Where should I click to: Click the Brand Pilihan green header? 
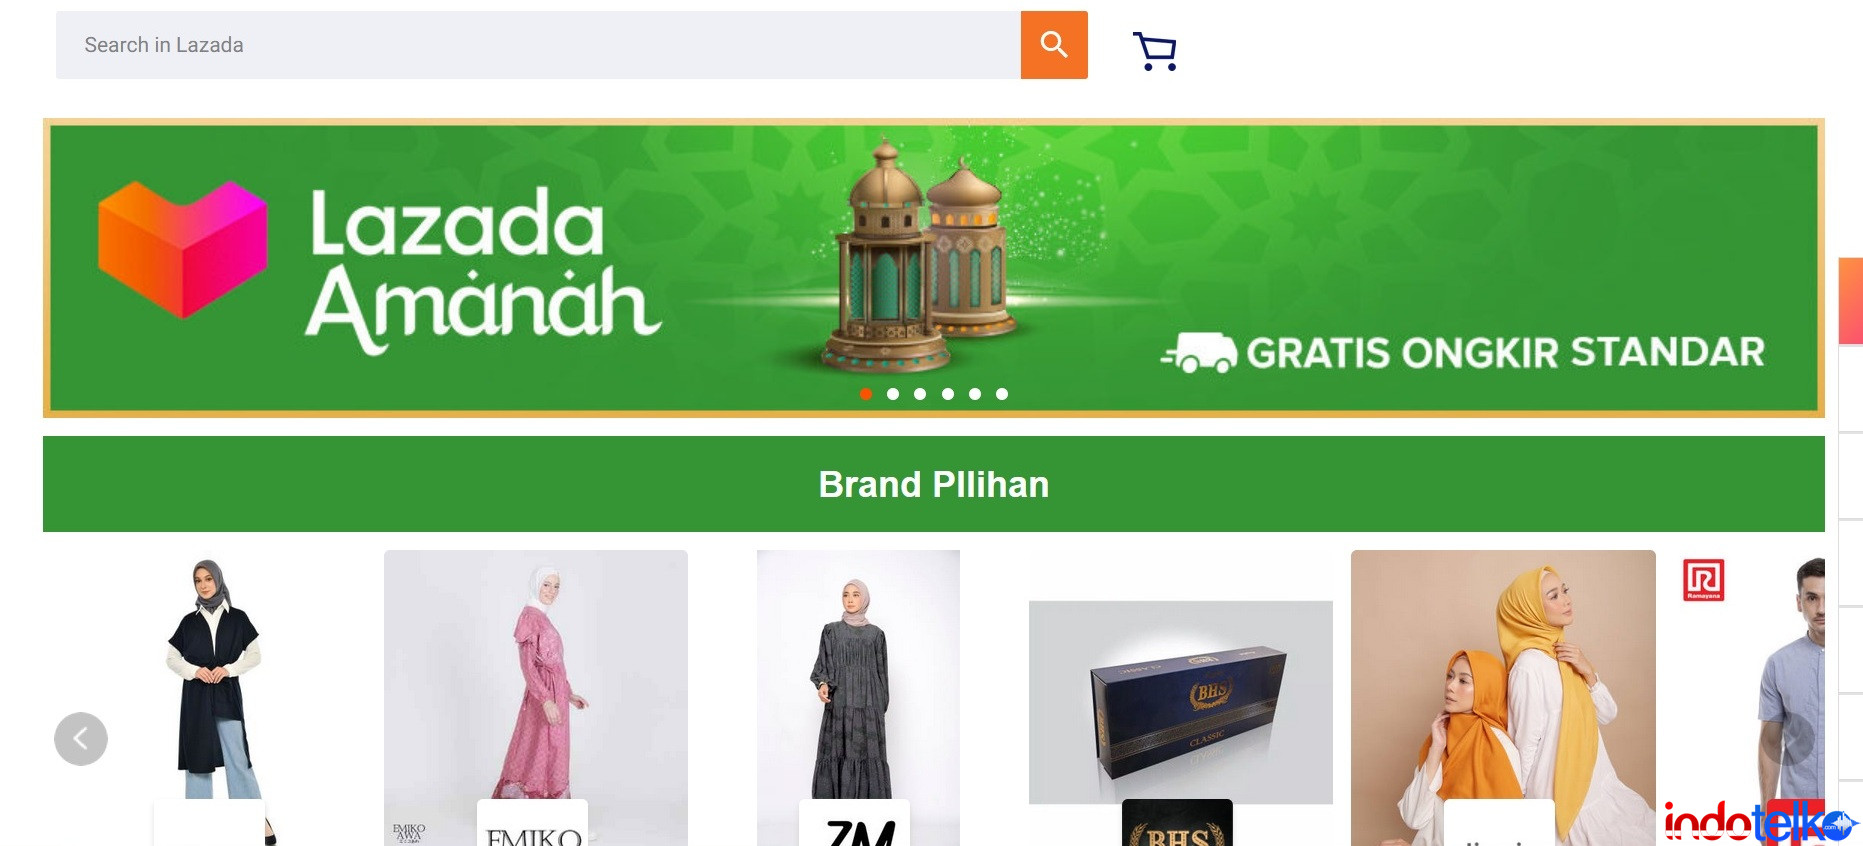[934, 484]
